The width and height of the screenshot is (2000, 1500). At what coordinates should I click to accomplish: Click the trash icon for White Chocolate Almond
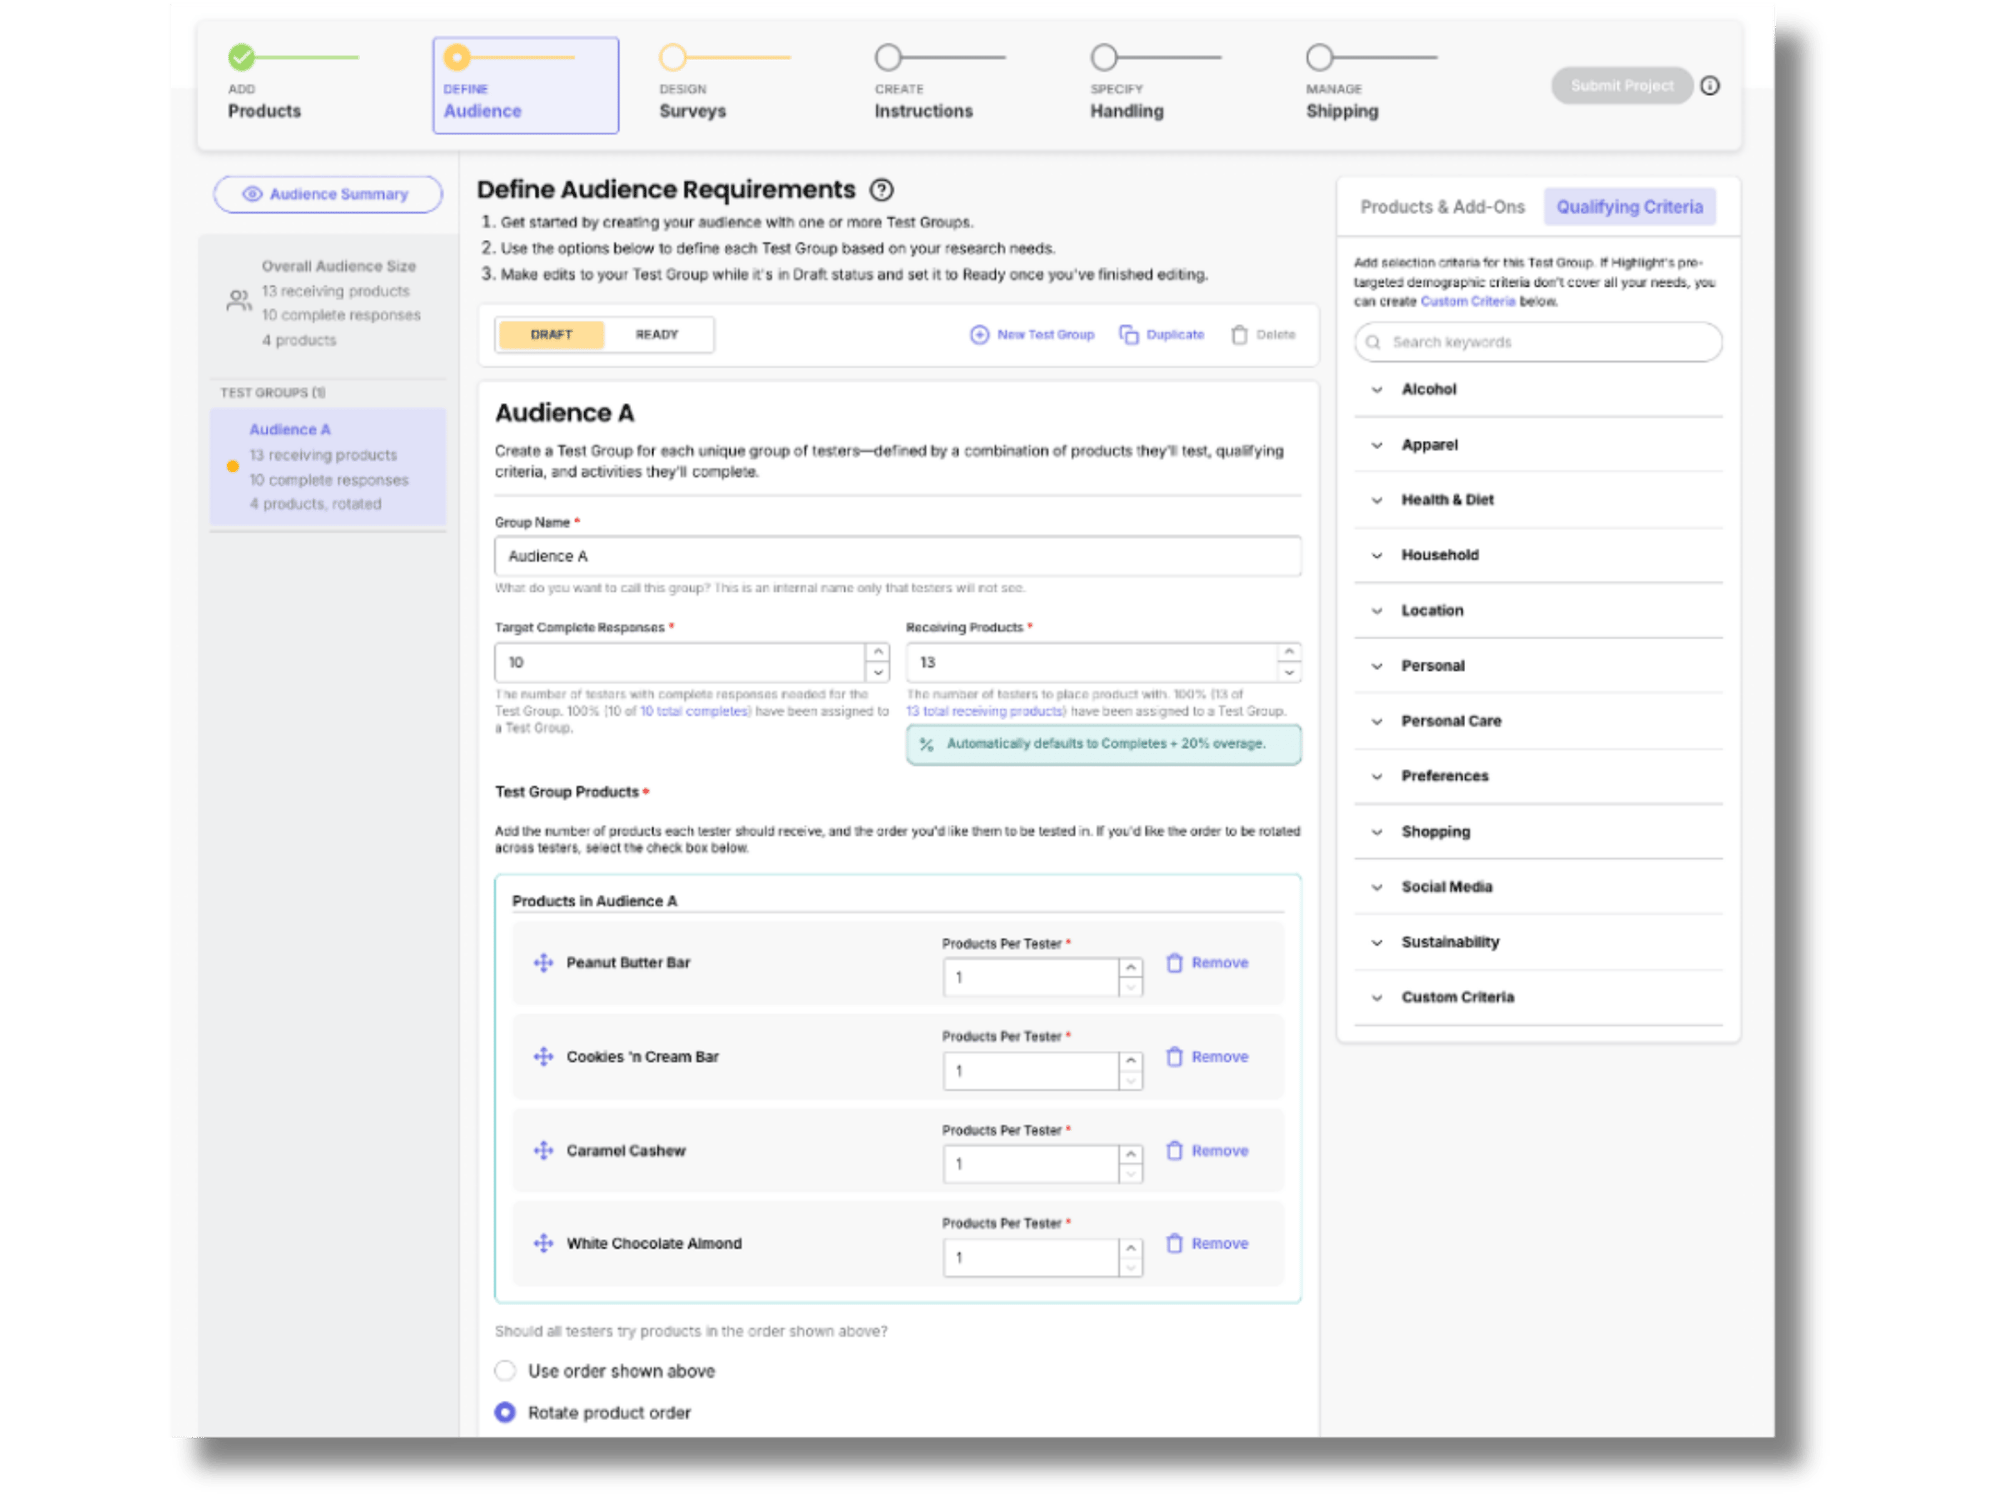click(x=1174, y=1244)
